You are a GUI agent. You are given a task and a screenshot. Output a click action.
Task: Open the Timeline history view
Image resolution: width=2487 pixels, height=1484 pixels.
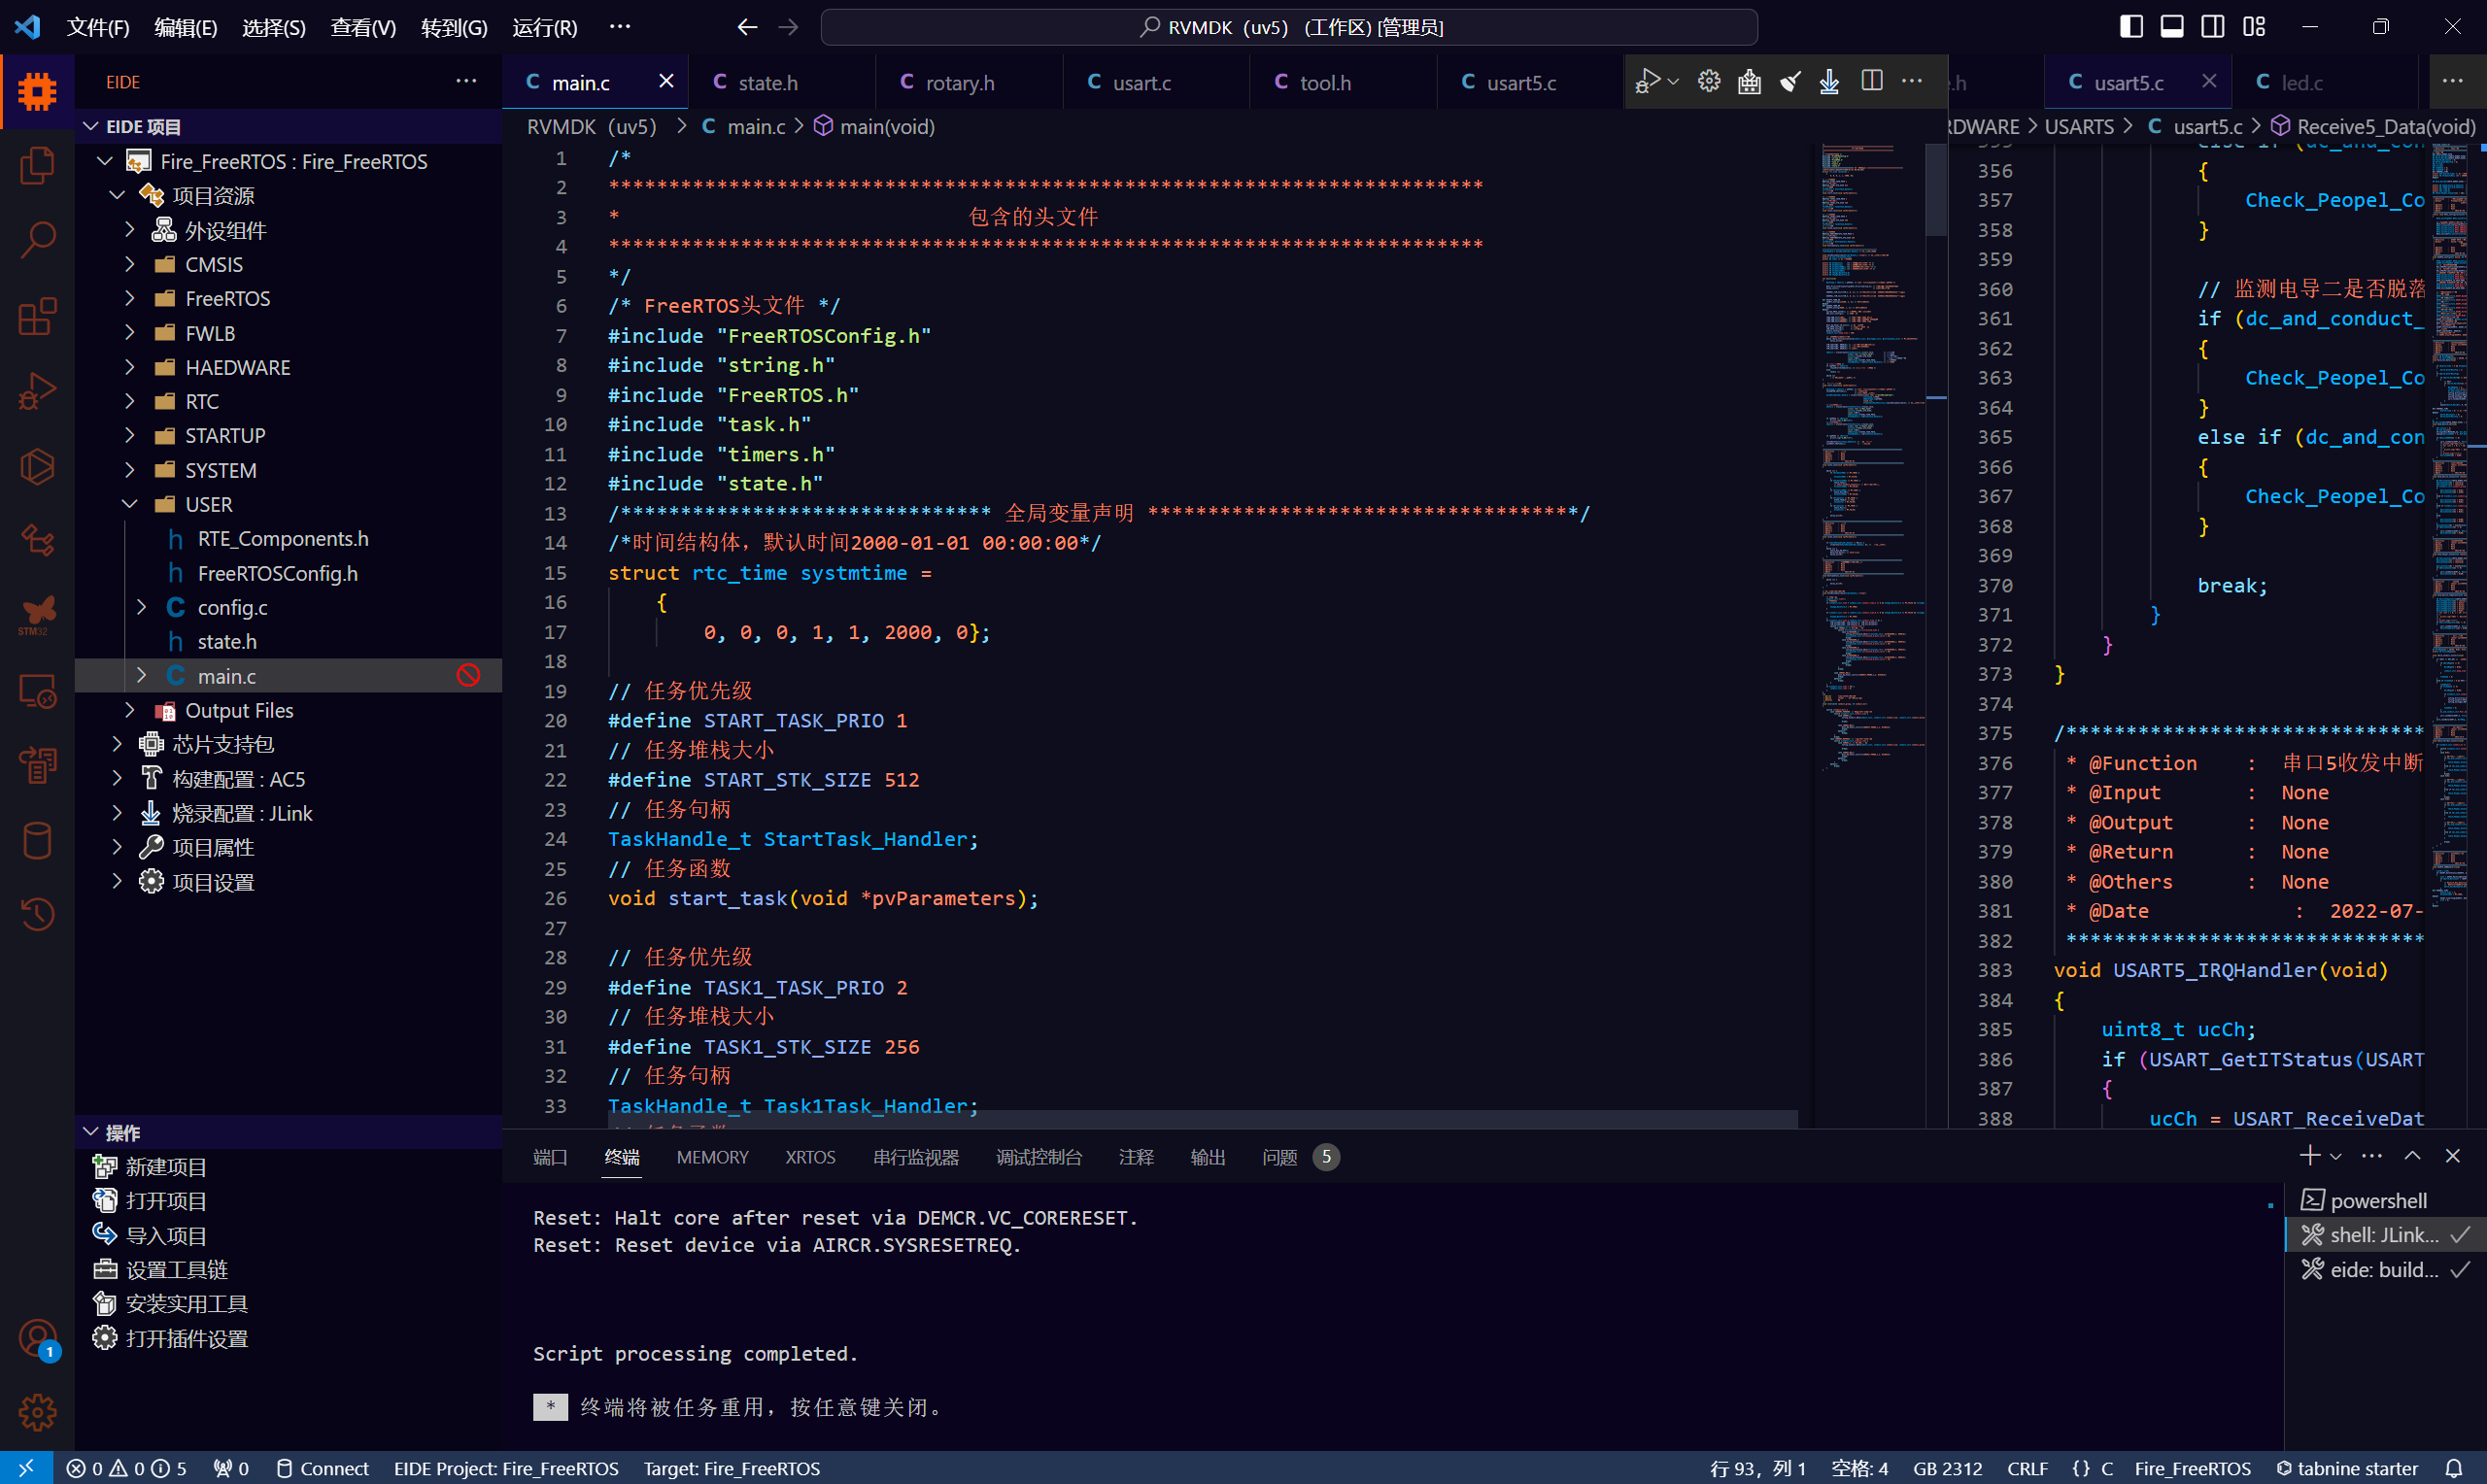(37, 914)
